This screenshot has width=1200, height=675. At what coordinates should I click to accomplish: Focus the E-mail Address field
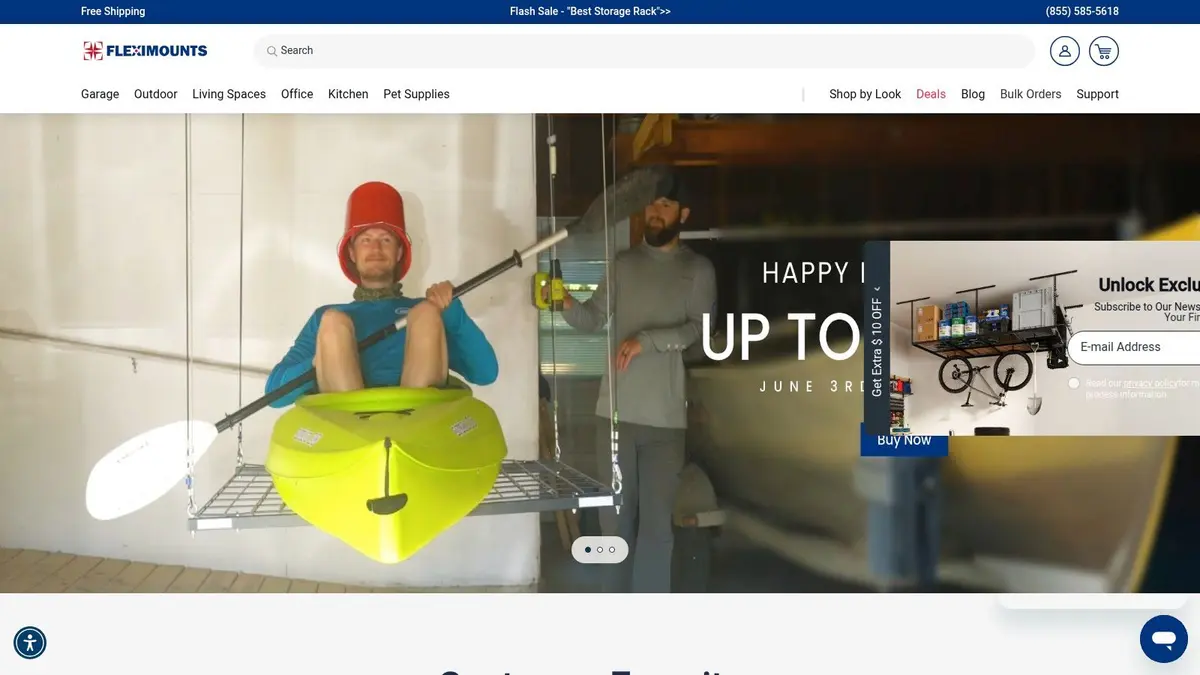pyautogui.click(x=1134, y=347)
